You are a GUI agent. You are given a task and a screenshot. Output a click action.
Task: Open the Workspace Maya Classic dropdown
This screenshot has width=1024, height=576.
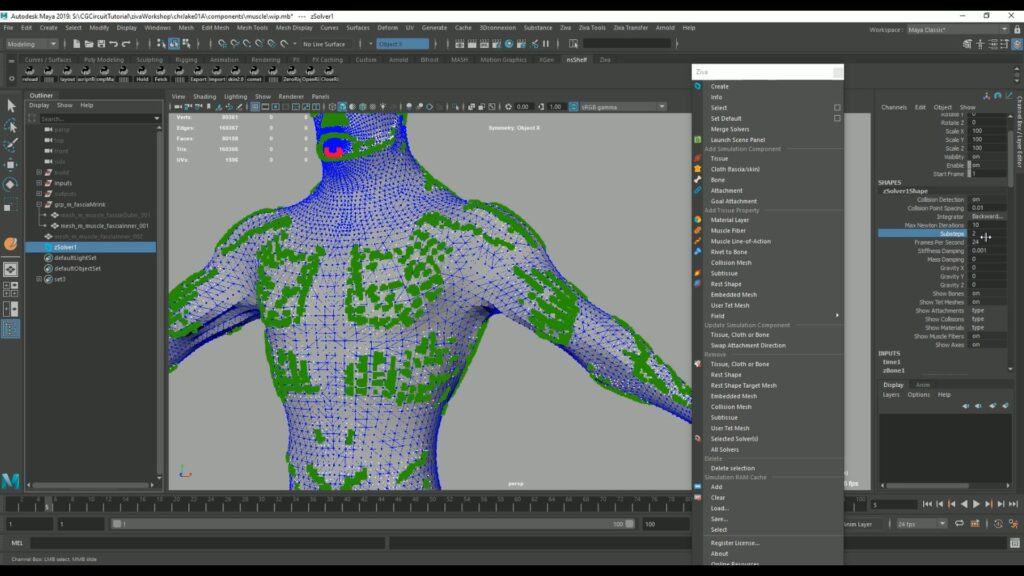pos(957,29)
